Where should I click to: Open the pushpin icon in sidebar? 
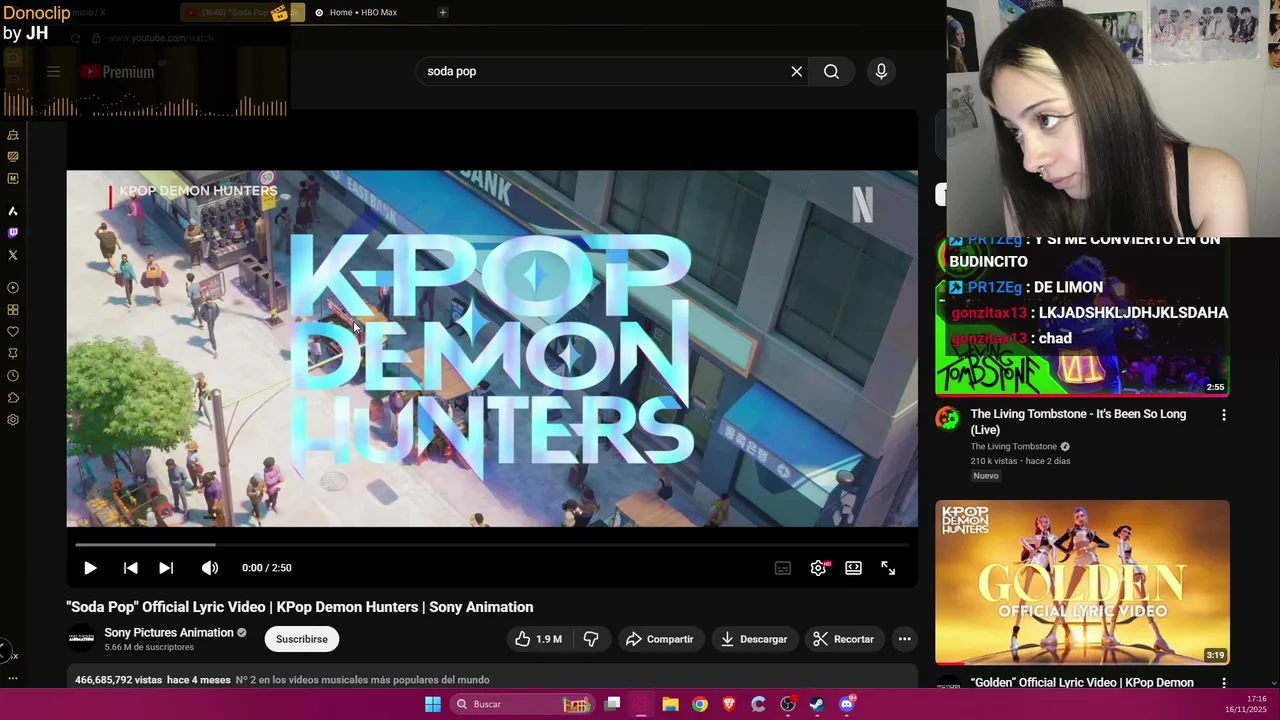coord(13,354)
